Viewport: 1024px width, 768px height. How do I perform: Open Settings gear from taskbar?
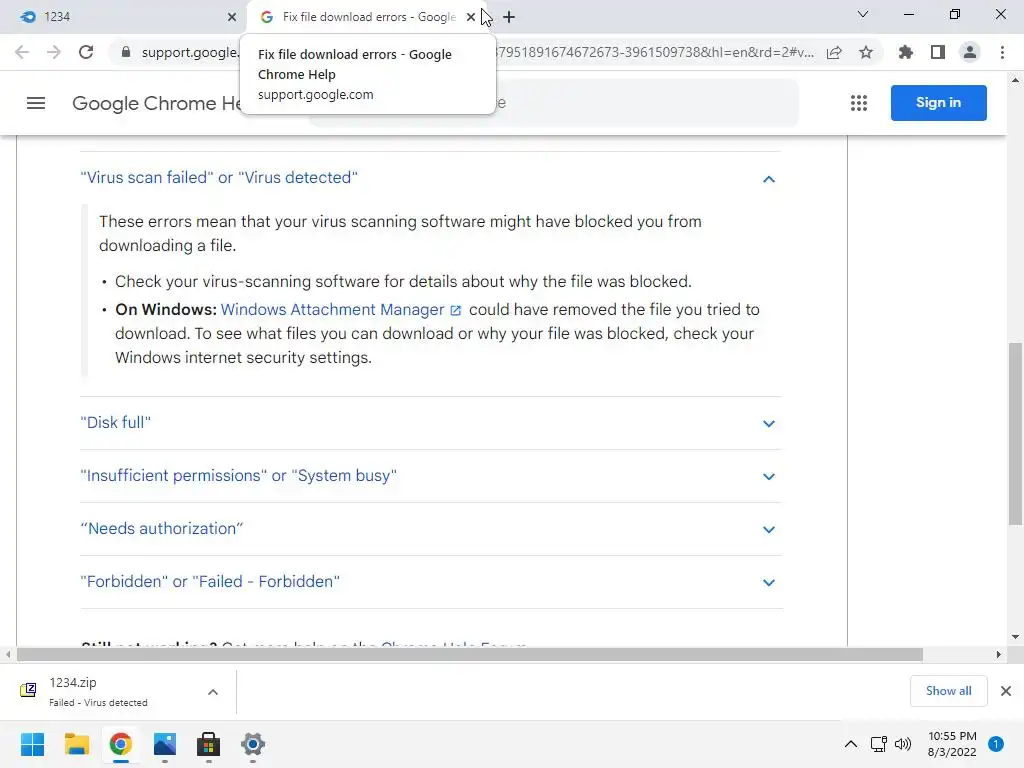(253, 744)
